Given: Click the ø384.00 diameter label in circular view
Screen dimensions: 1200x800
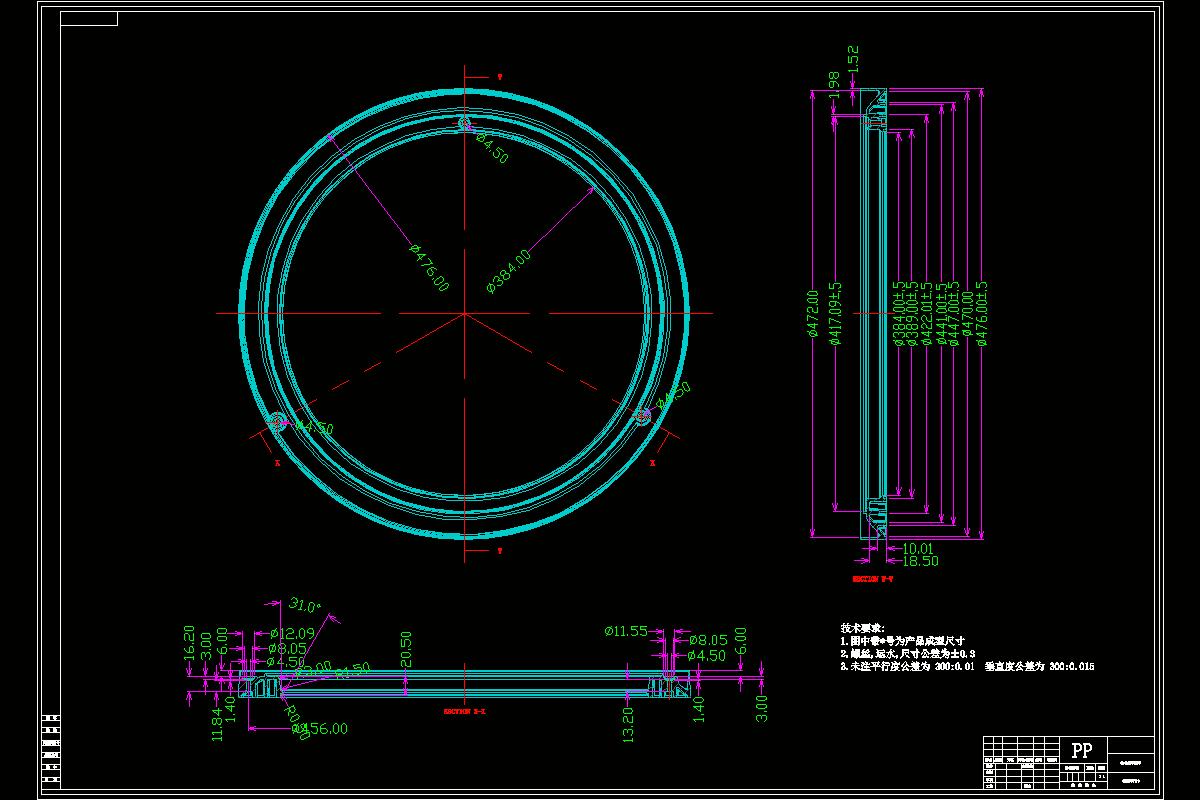Looking at the screenshot, I should click(x=509, y=271).
